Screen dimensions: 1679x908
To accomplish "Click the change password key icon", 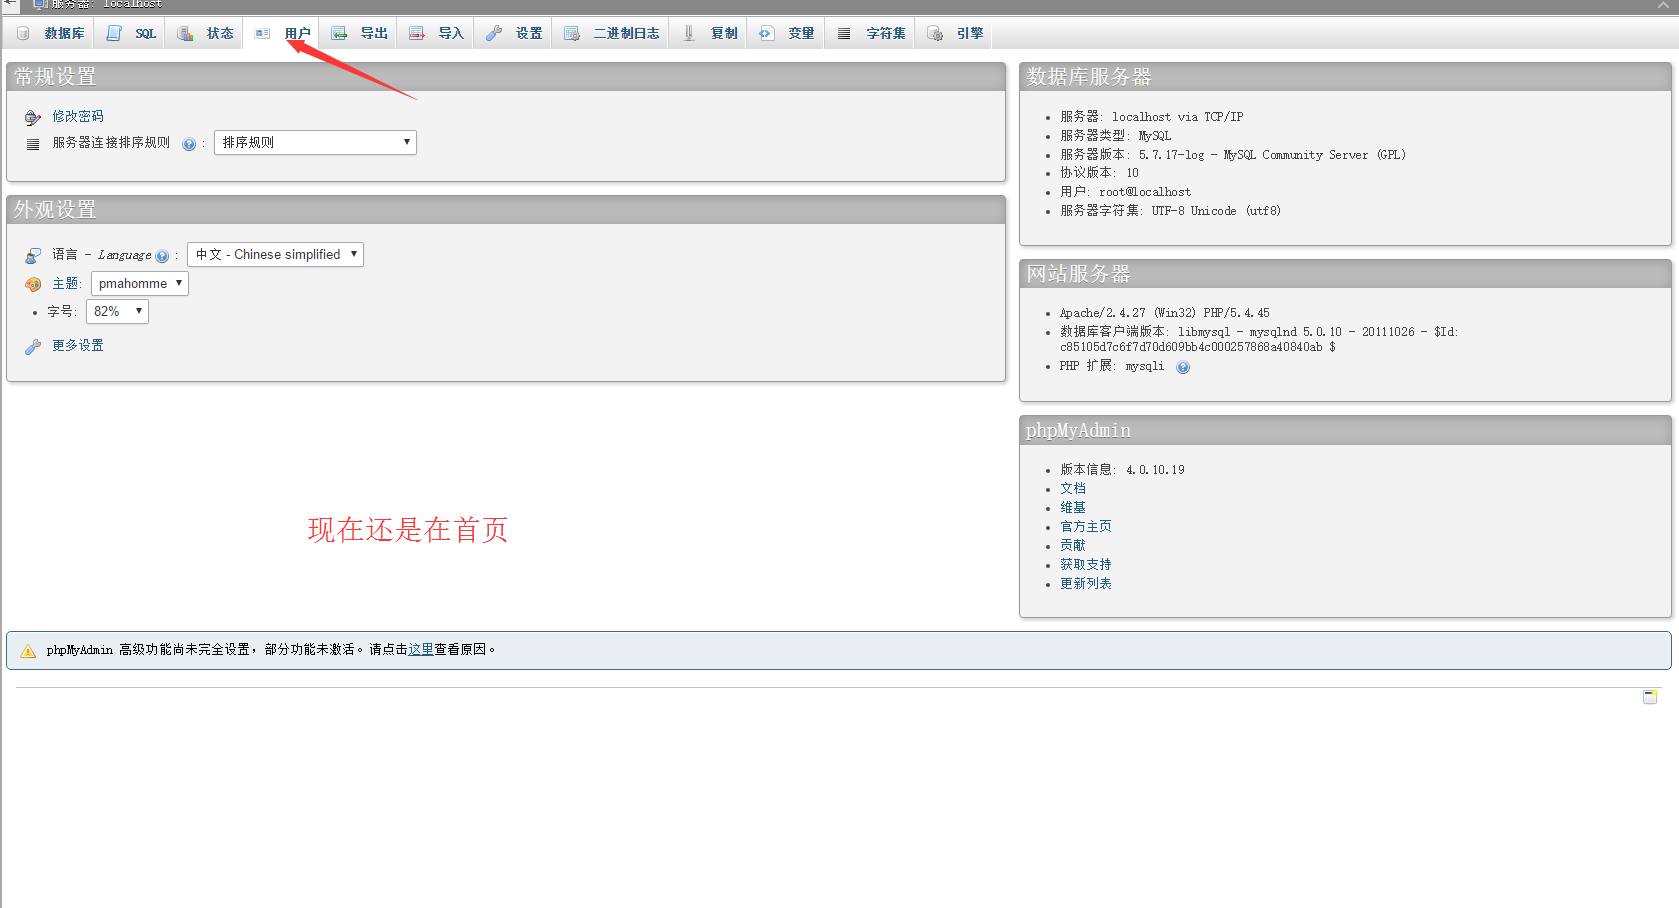I will tap(33, 117).
